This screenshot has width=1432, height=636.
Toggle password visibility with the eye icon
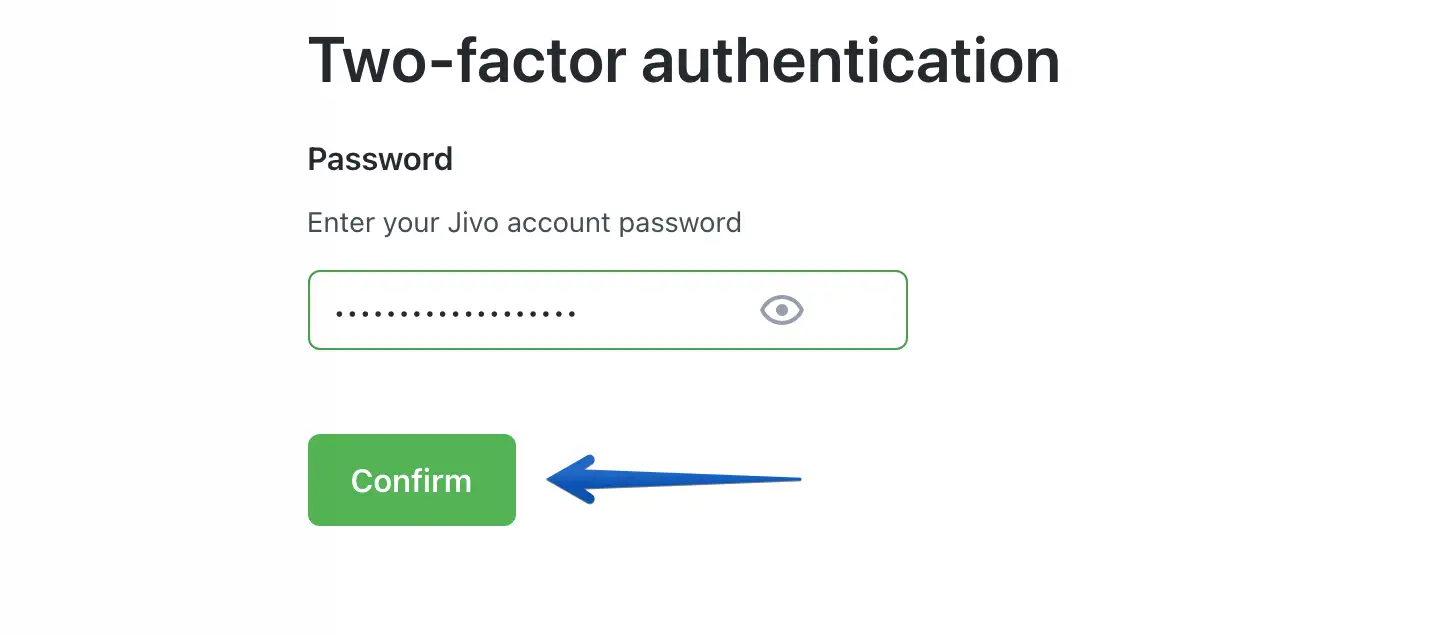pos(782,311)
